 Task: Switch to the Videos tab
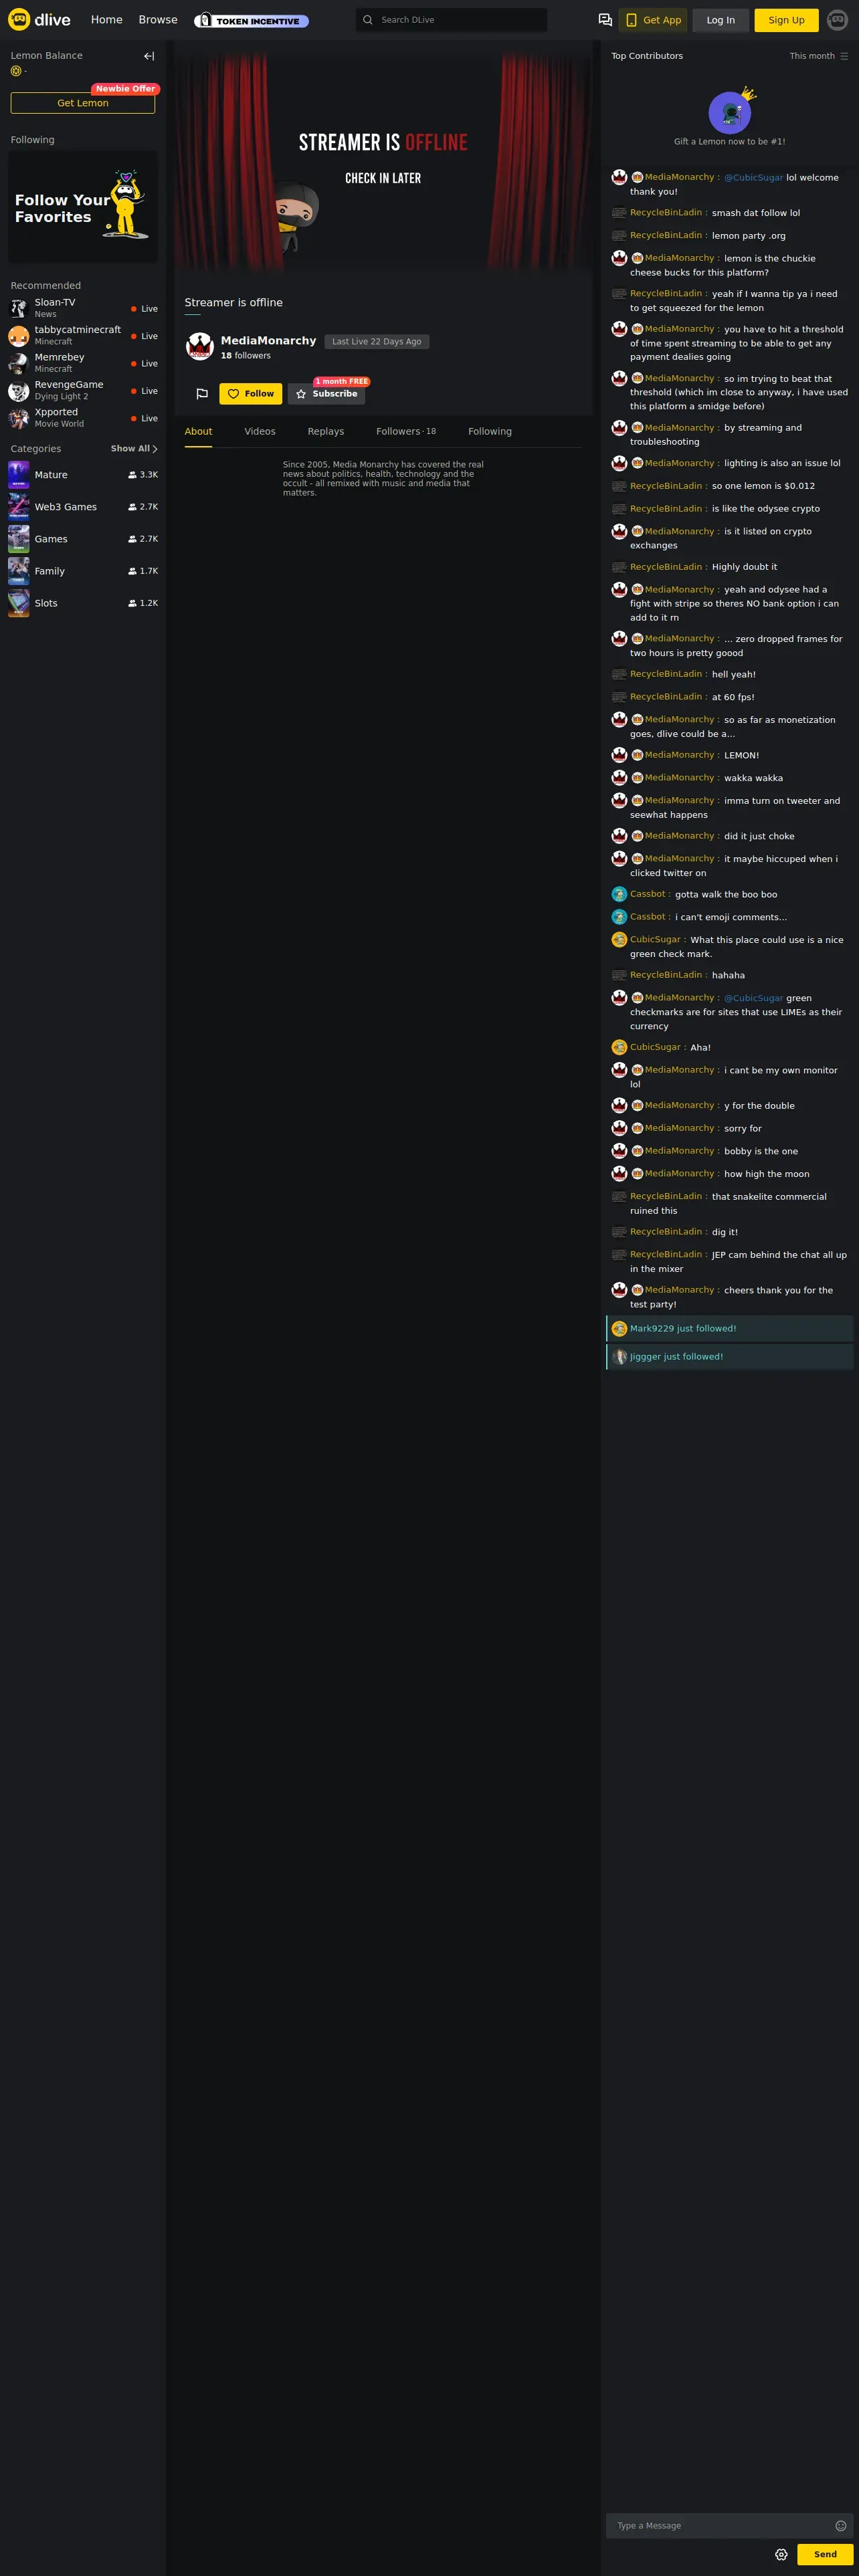[x=260, y=431]
